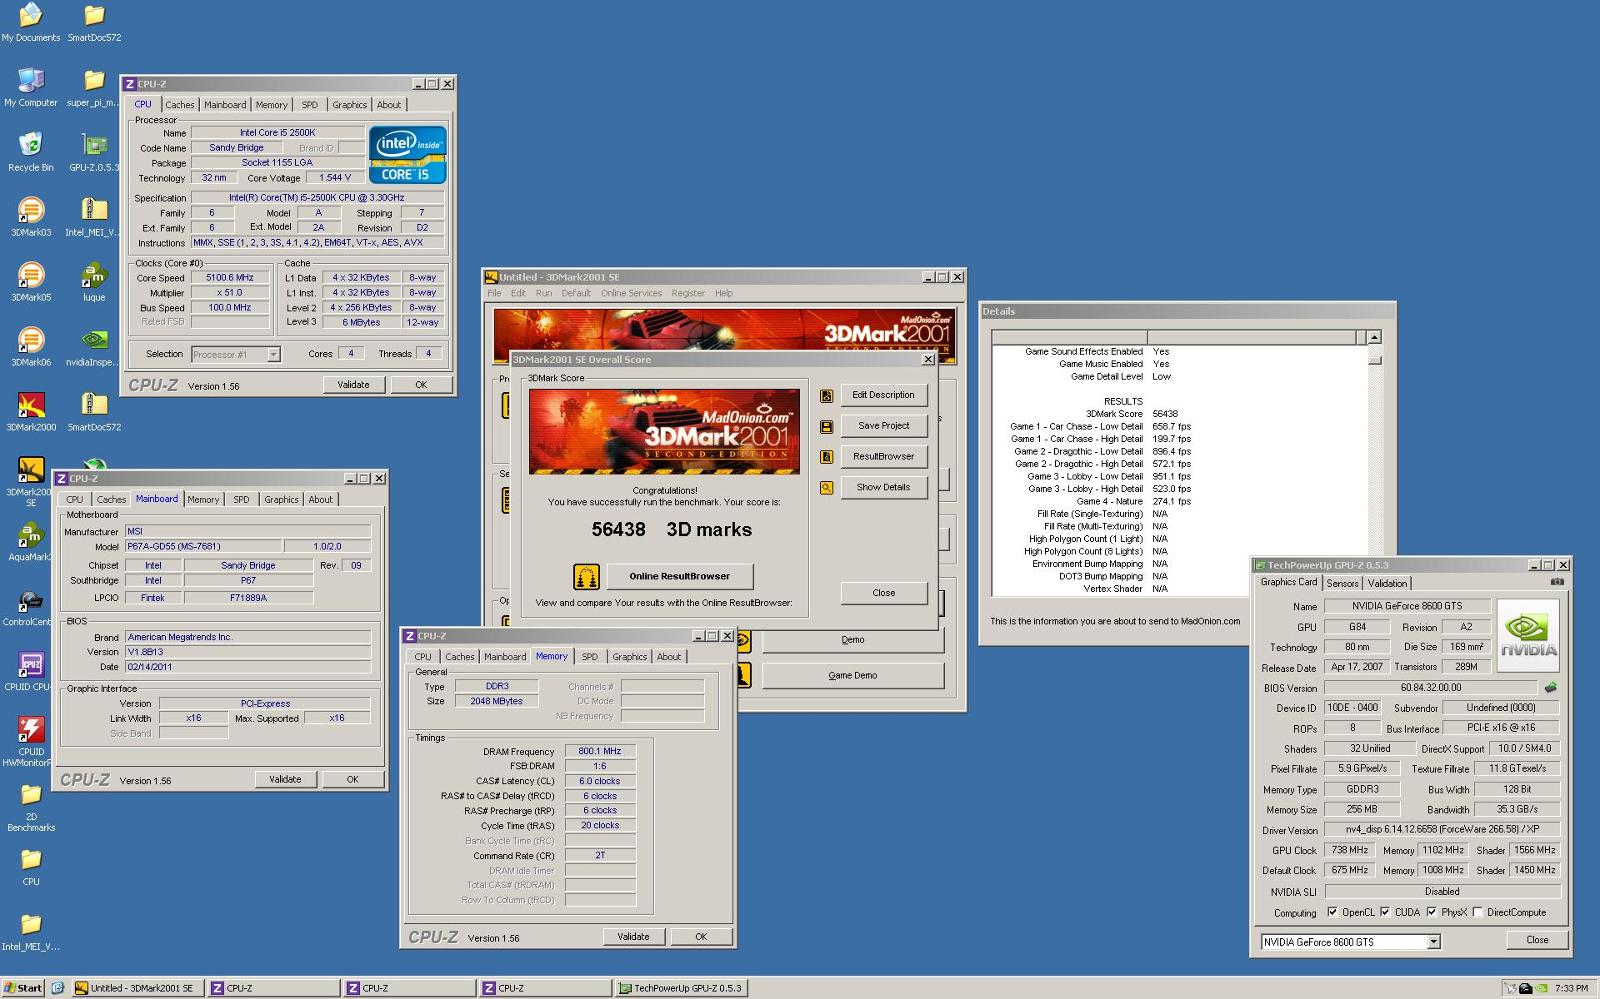
Task: Toggle the OpenCL checkbox in GPU-Z
Action: pyautogui.click(x=1332, y=912)
